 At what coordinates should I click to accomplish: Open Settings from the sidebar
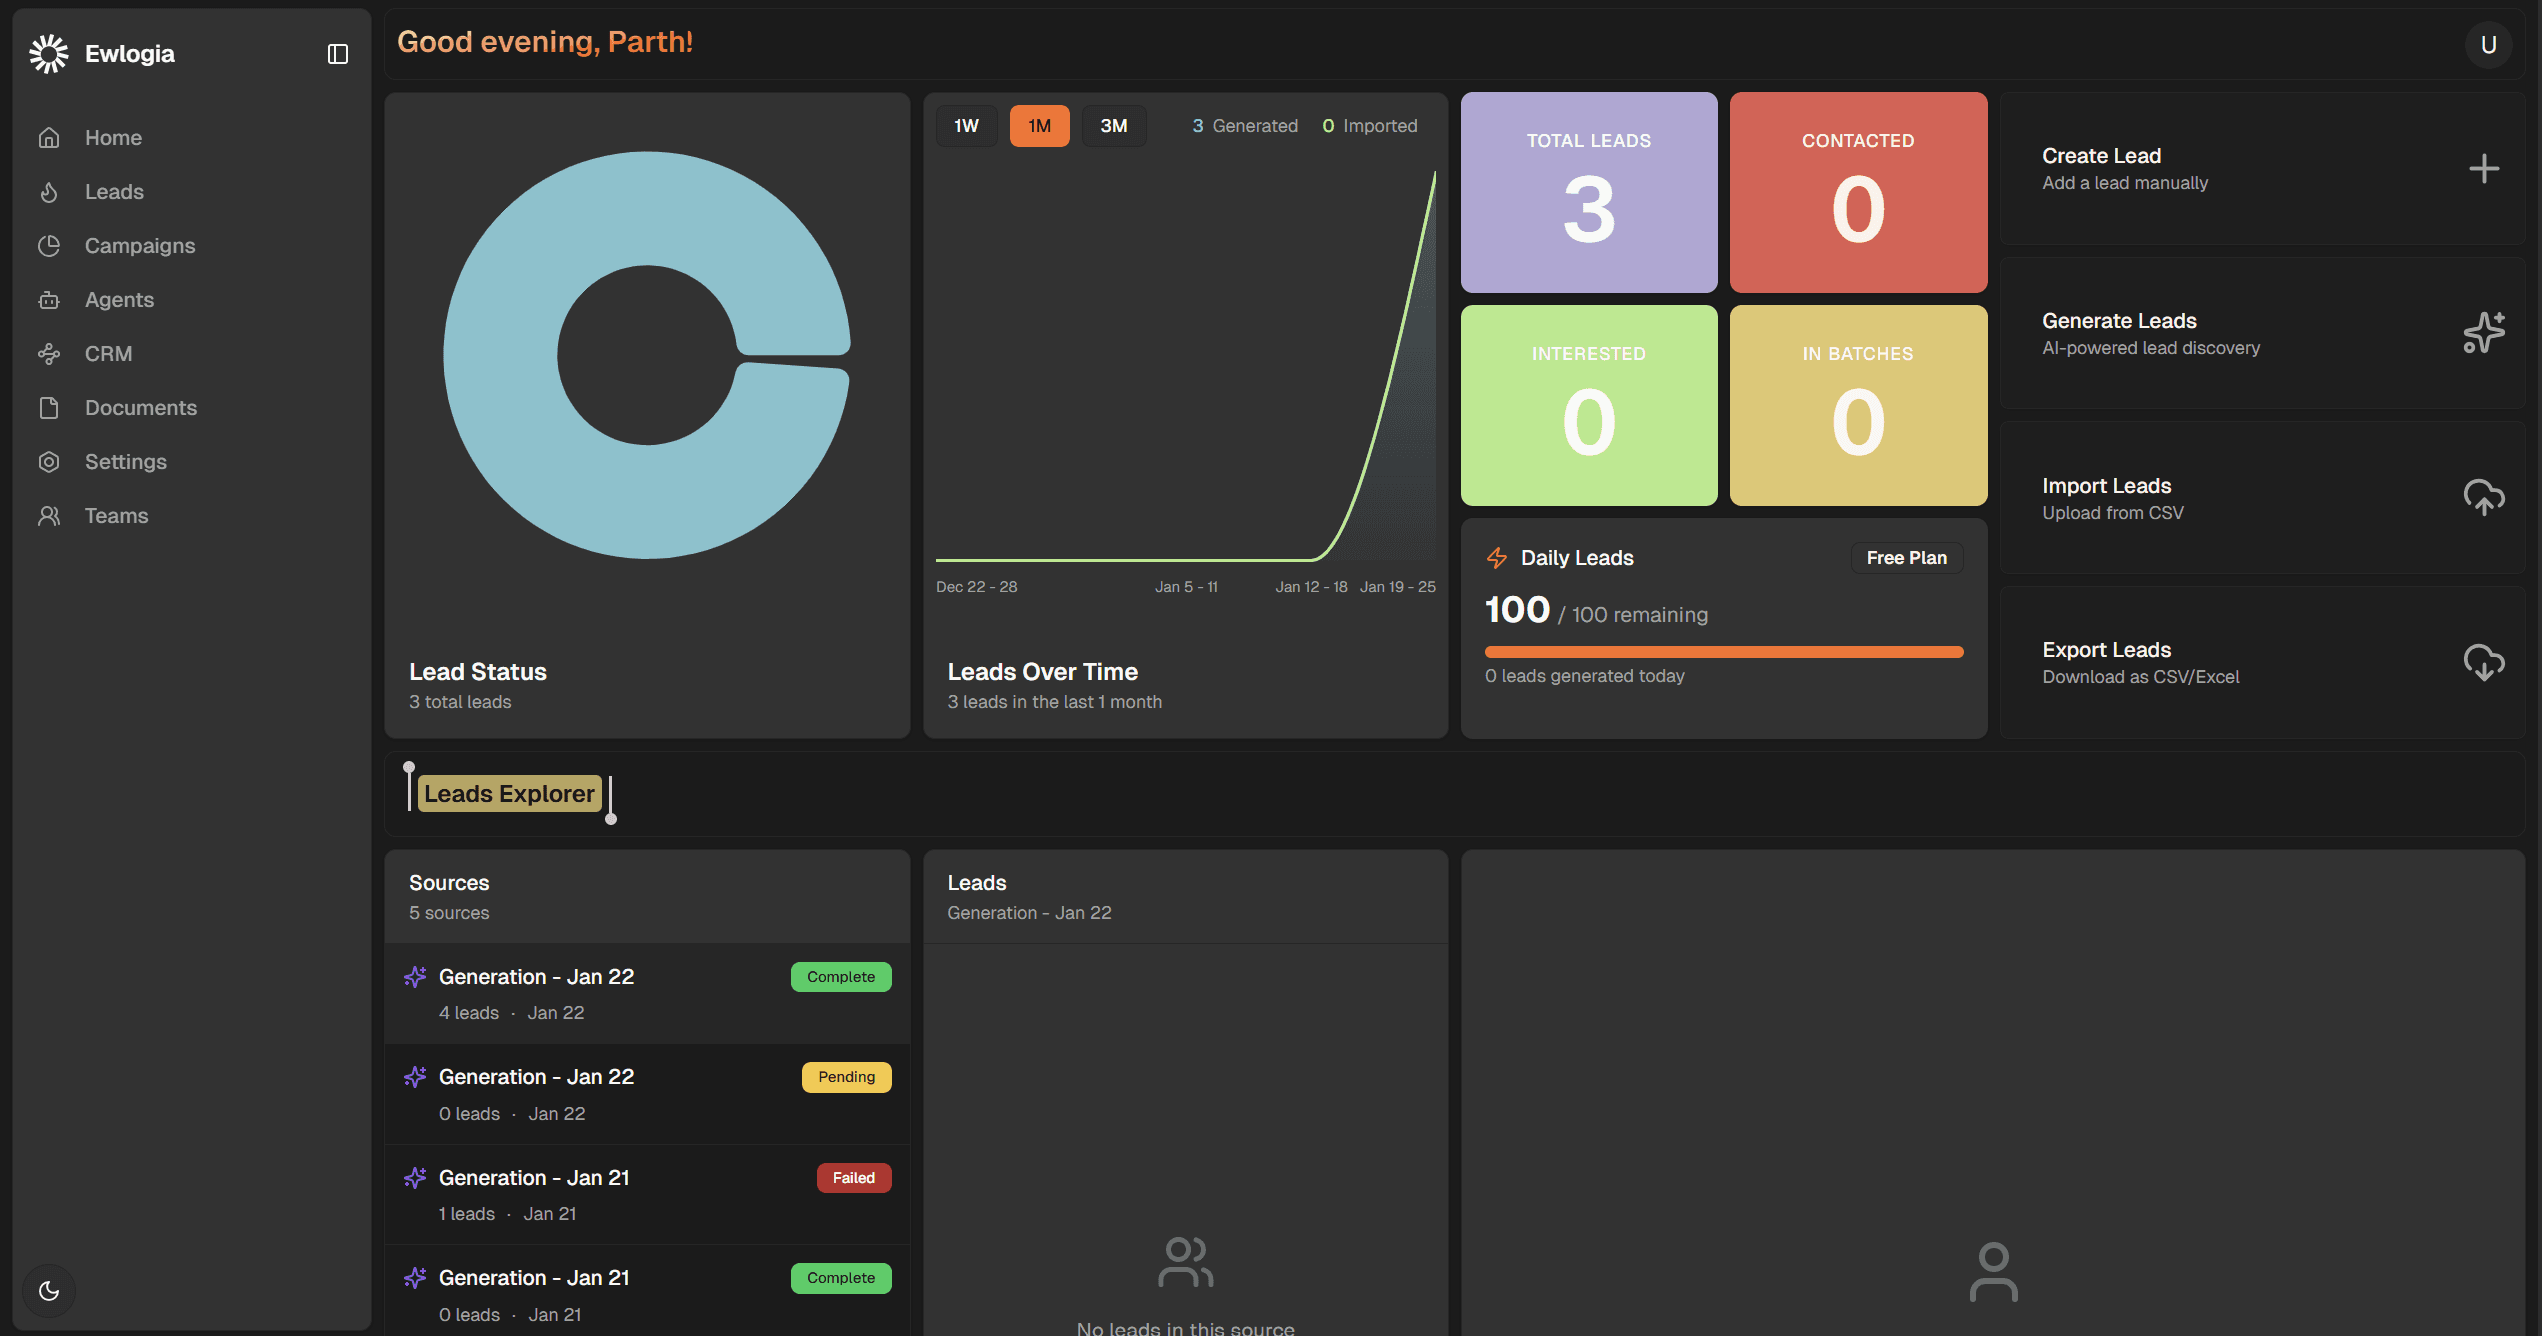(x=126, y=462)
